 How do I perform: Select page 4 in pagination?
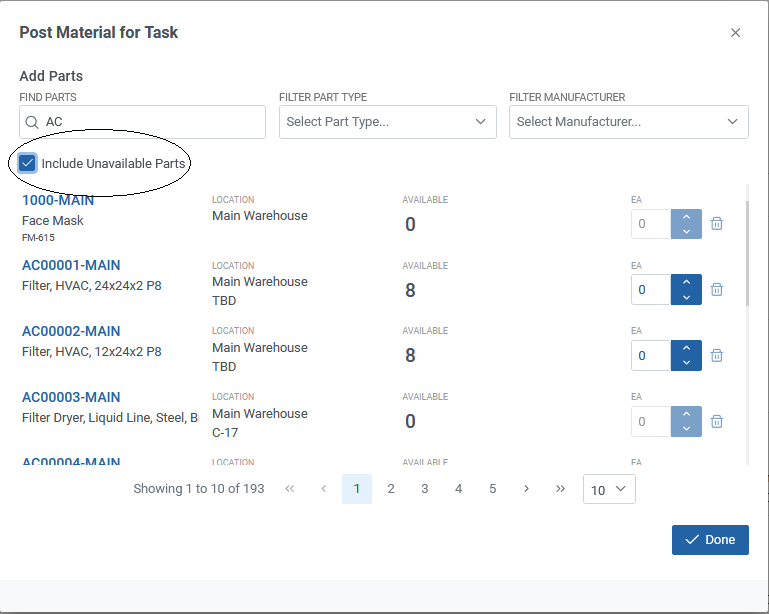459,488
